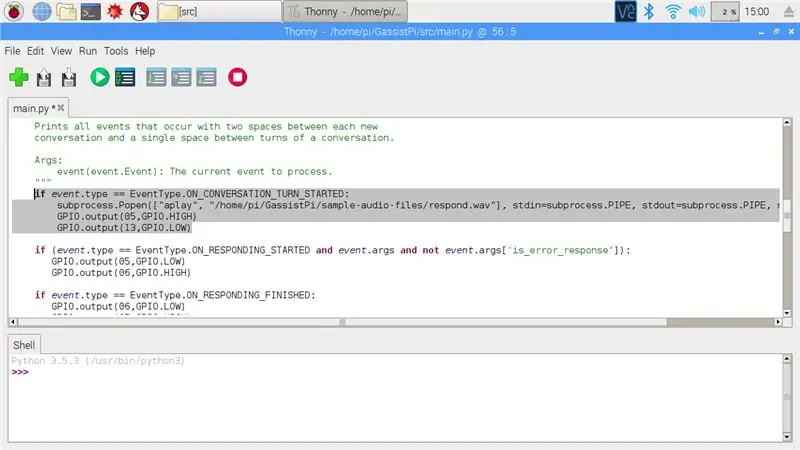Click the Step over toolbar icon
The image size is (800, 450).
156,78
